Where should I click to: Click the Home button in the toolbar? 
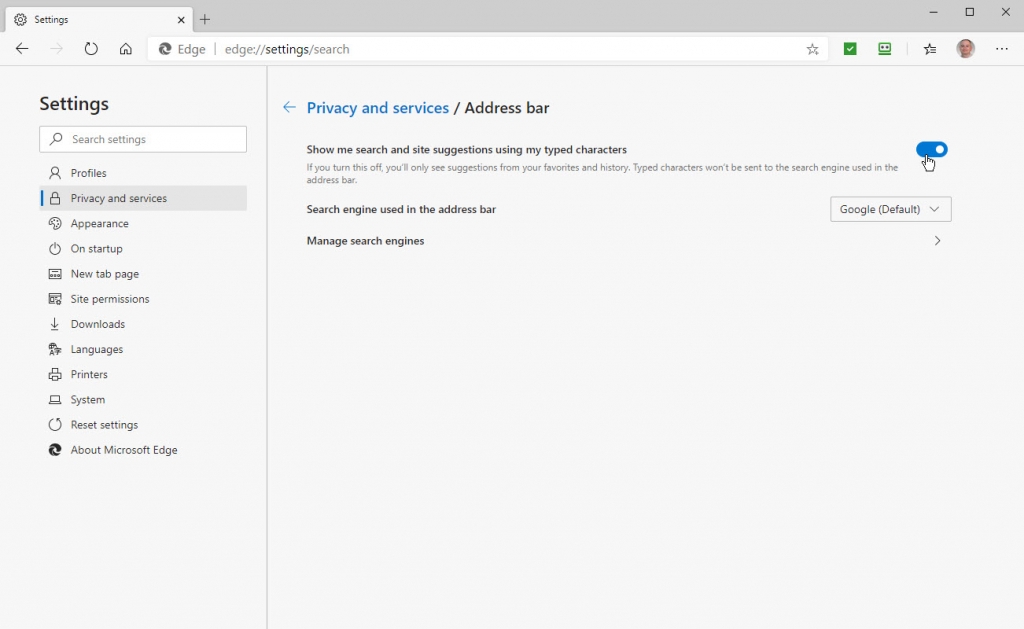[x=125, y=48]
